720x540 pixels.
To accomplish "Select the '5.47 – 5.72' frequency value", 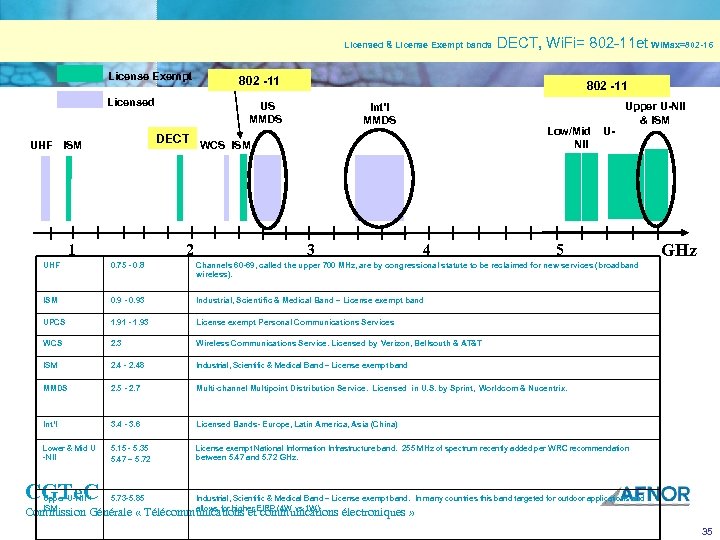I will click(x=130, y=459).
